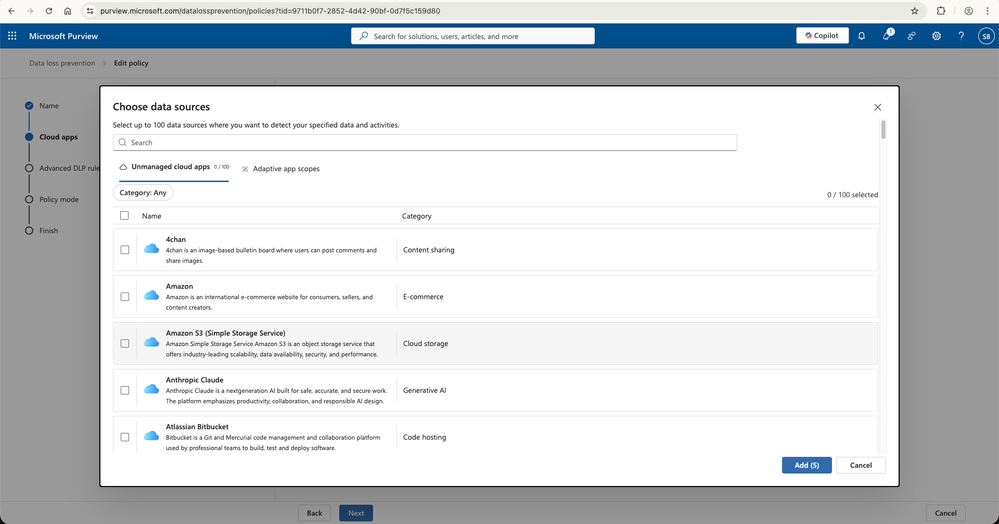Click the Amazon cloud app icon

151,296
